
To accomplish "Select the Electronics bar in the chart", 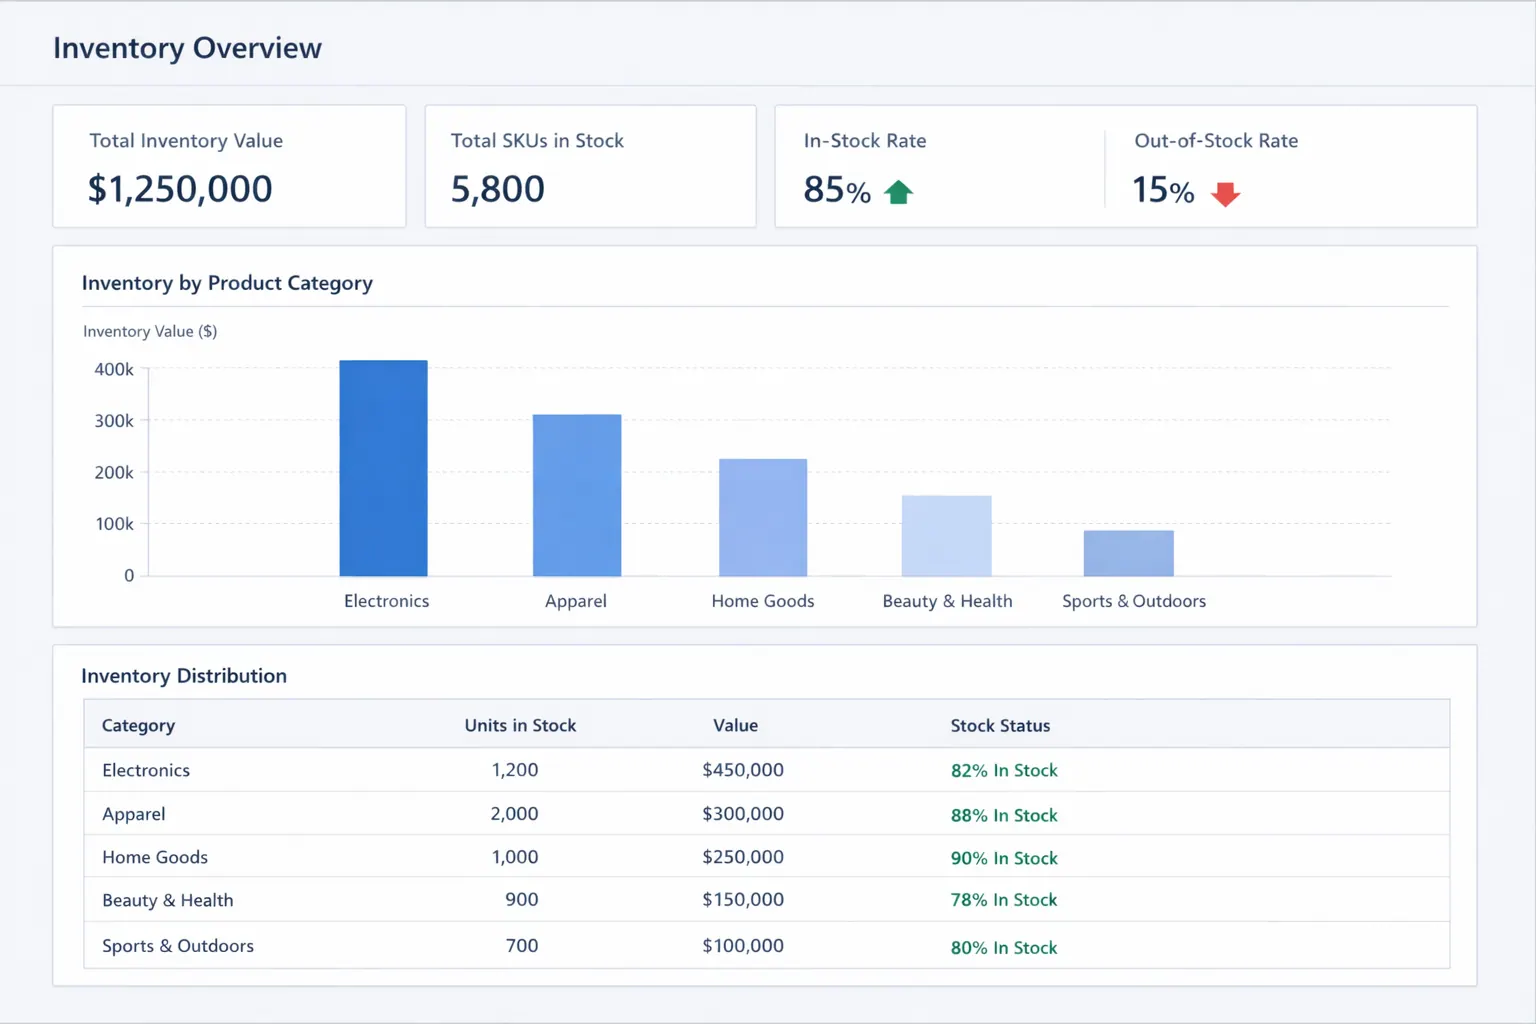I will [x=383, y=467].
